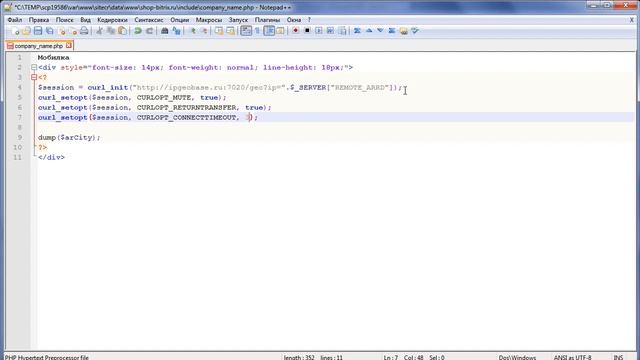Collapse the PHP block fold marker on line 3
Viewport: 640px width, 360px height.
pos(34,77)
